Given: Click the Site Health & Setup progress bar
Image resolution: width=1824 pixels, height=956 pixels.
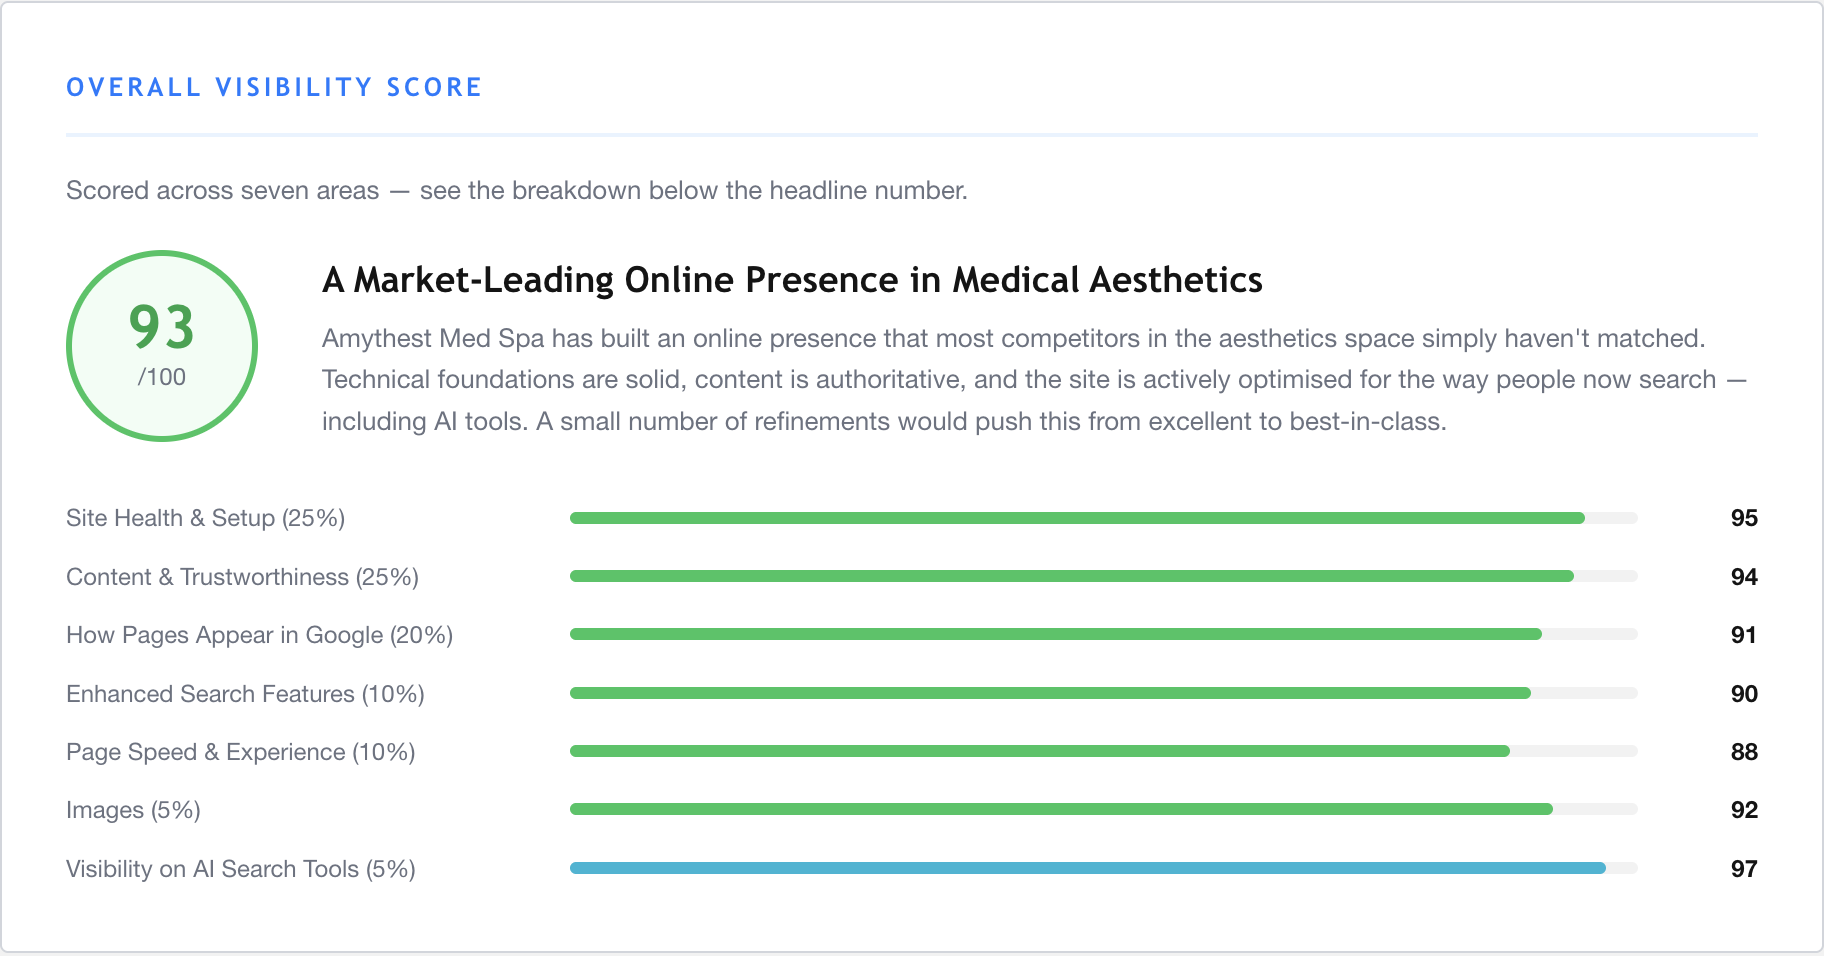Looking at the screenshot, I should point(1104,518).
